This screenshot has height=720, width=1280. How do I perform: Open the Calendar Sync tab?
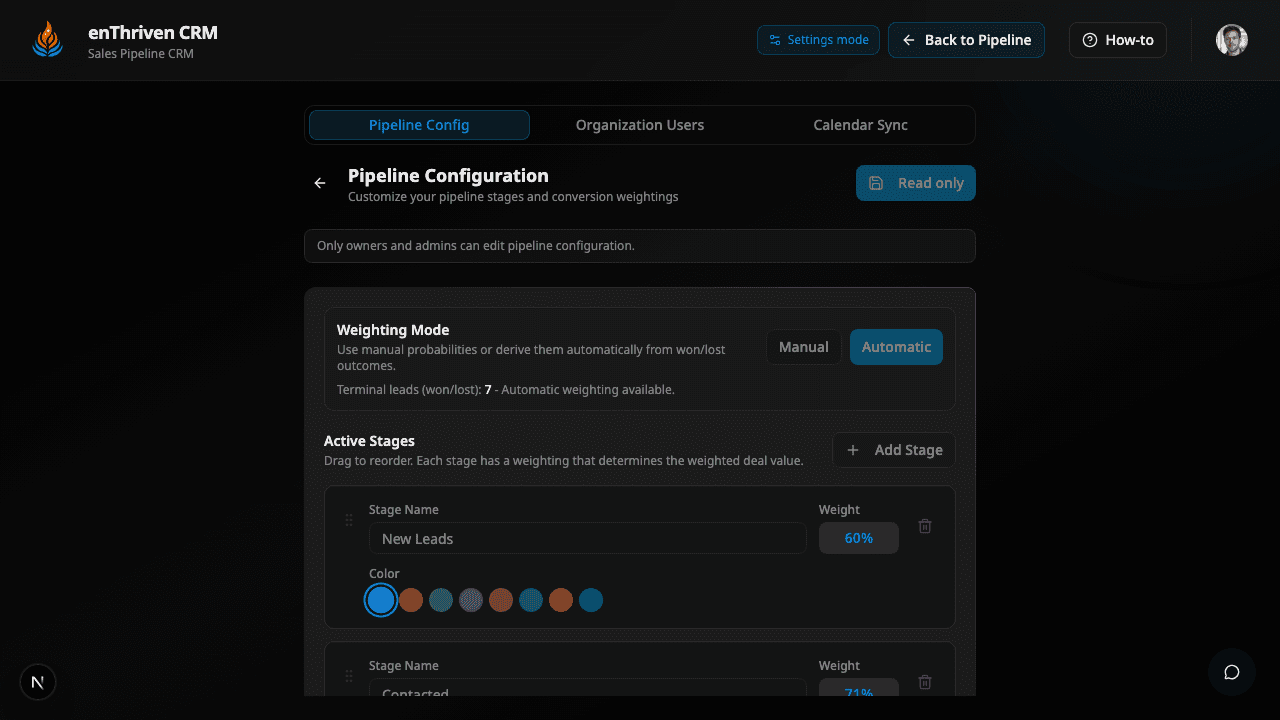(860, 125)
